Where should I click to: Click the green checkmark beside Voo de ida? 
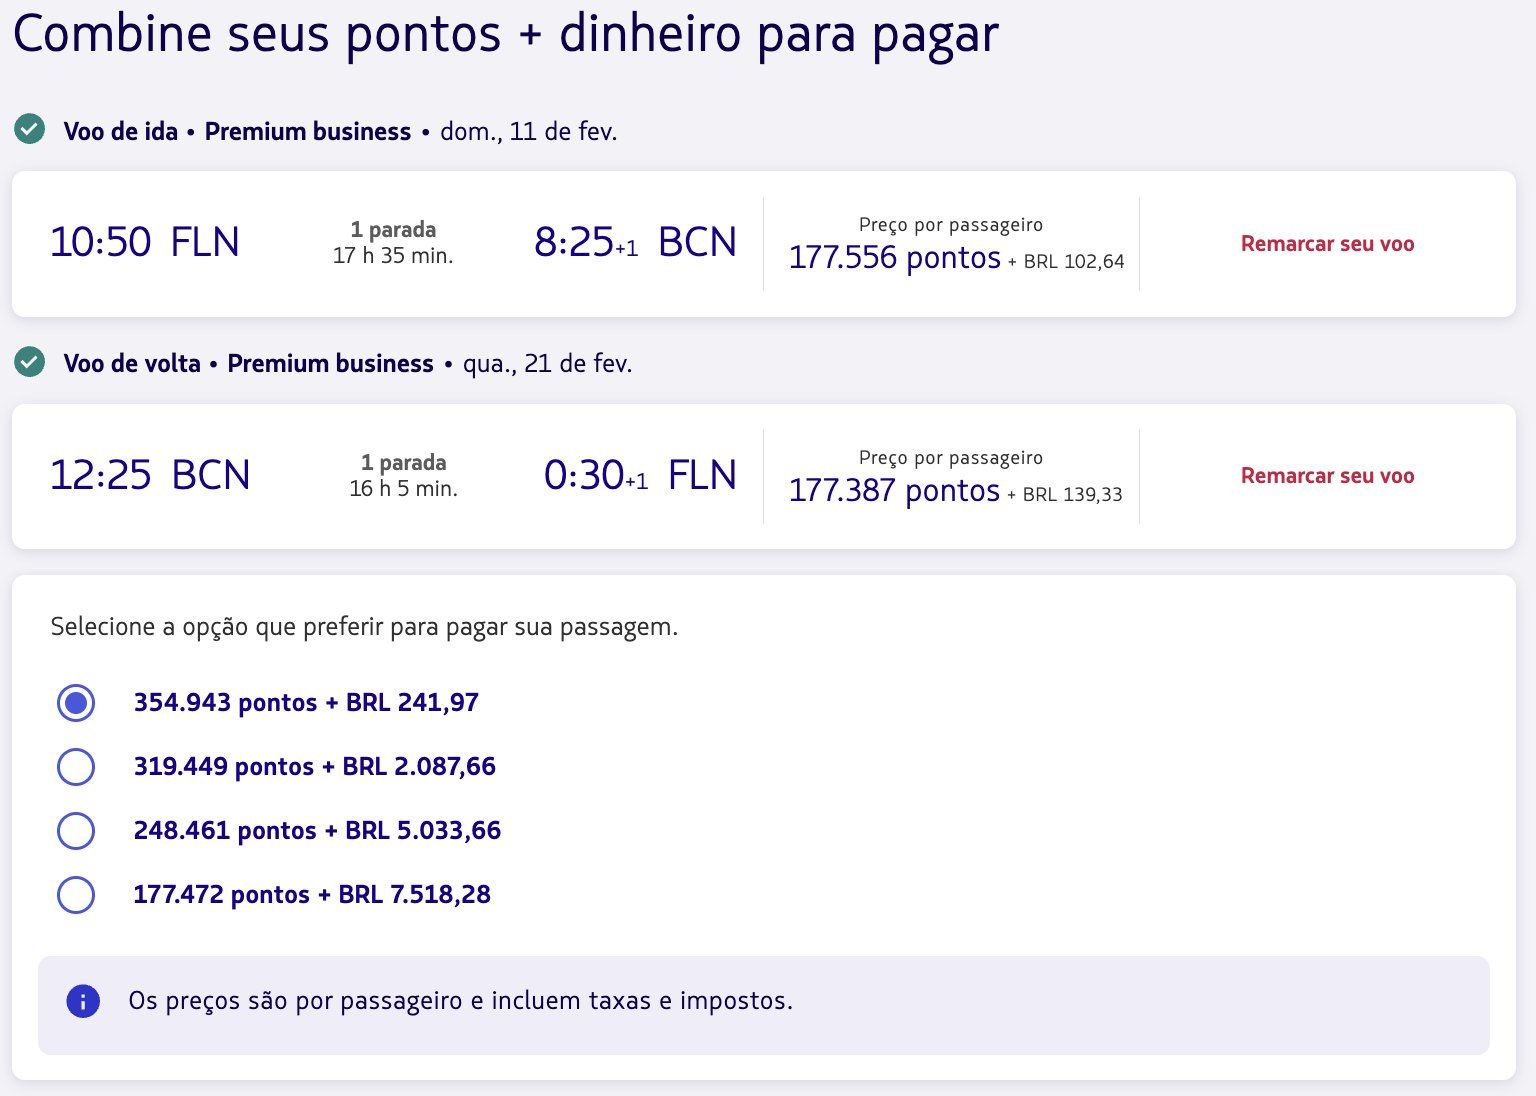coord(29,129)
